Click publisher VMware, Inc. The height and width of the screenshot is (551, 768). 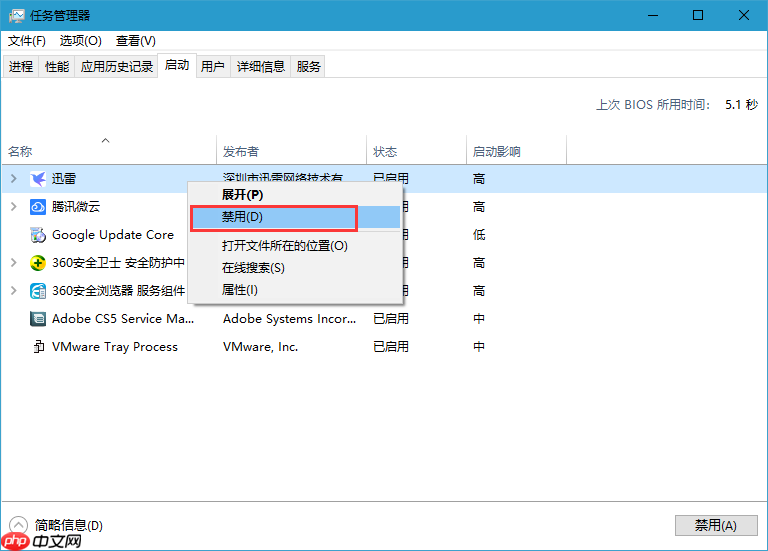(261, 347)
